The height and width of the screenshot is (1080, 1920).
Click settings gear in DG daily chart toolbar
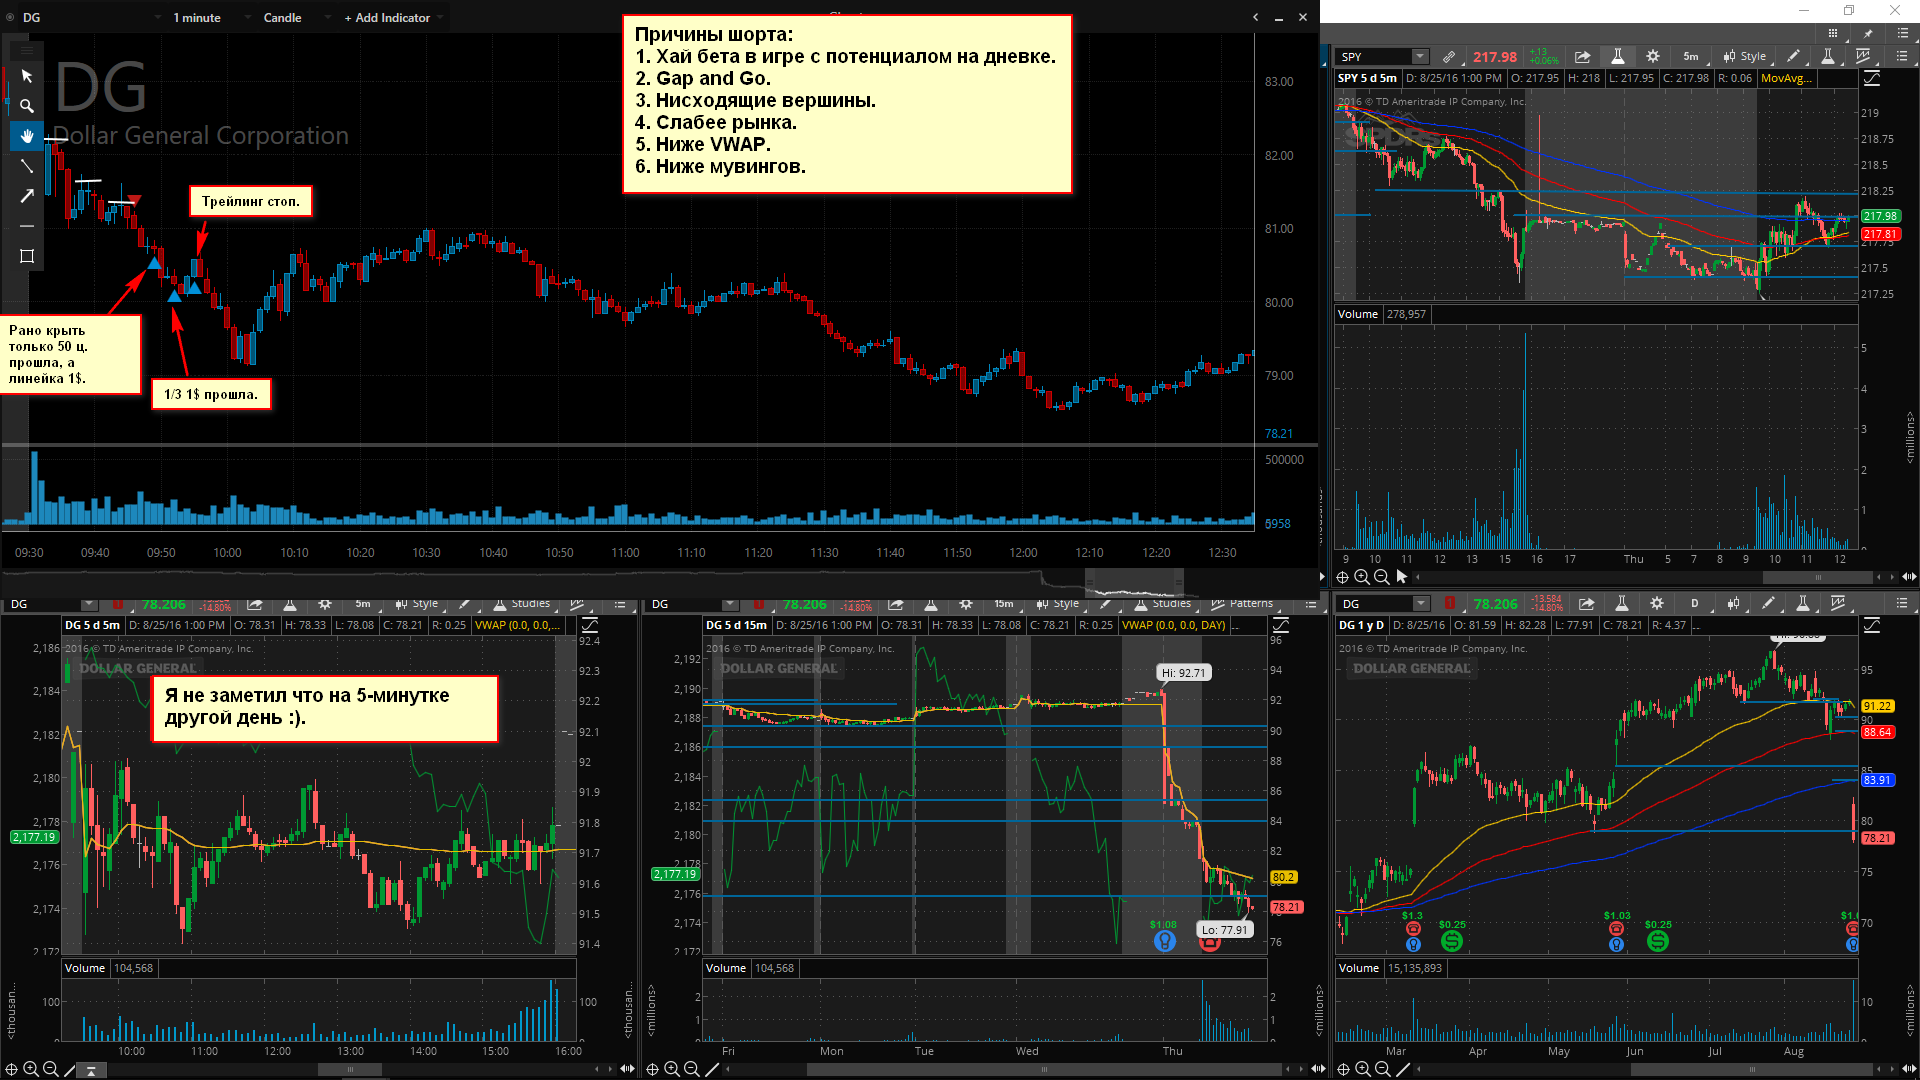pos(1657,603)
